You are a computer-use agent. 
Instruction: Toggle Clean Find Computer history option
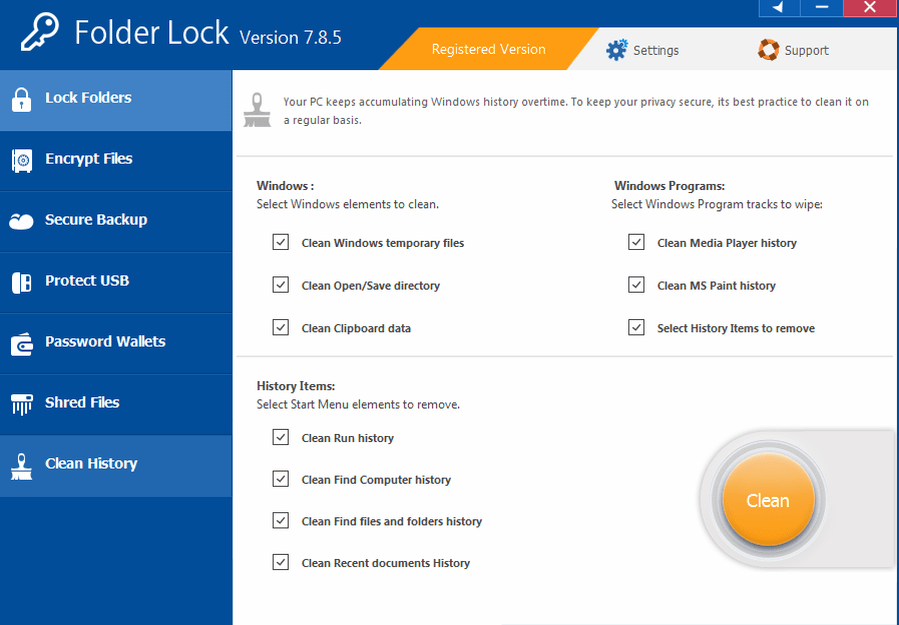pyautogui.click(x=281, y=480)
